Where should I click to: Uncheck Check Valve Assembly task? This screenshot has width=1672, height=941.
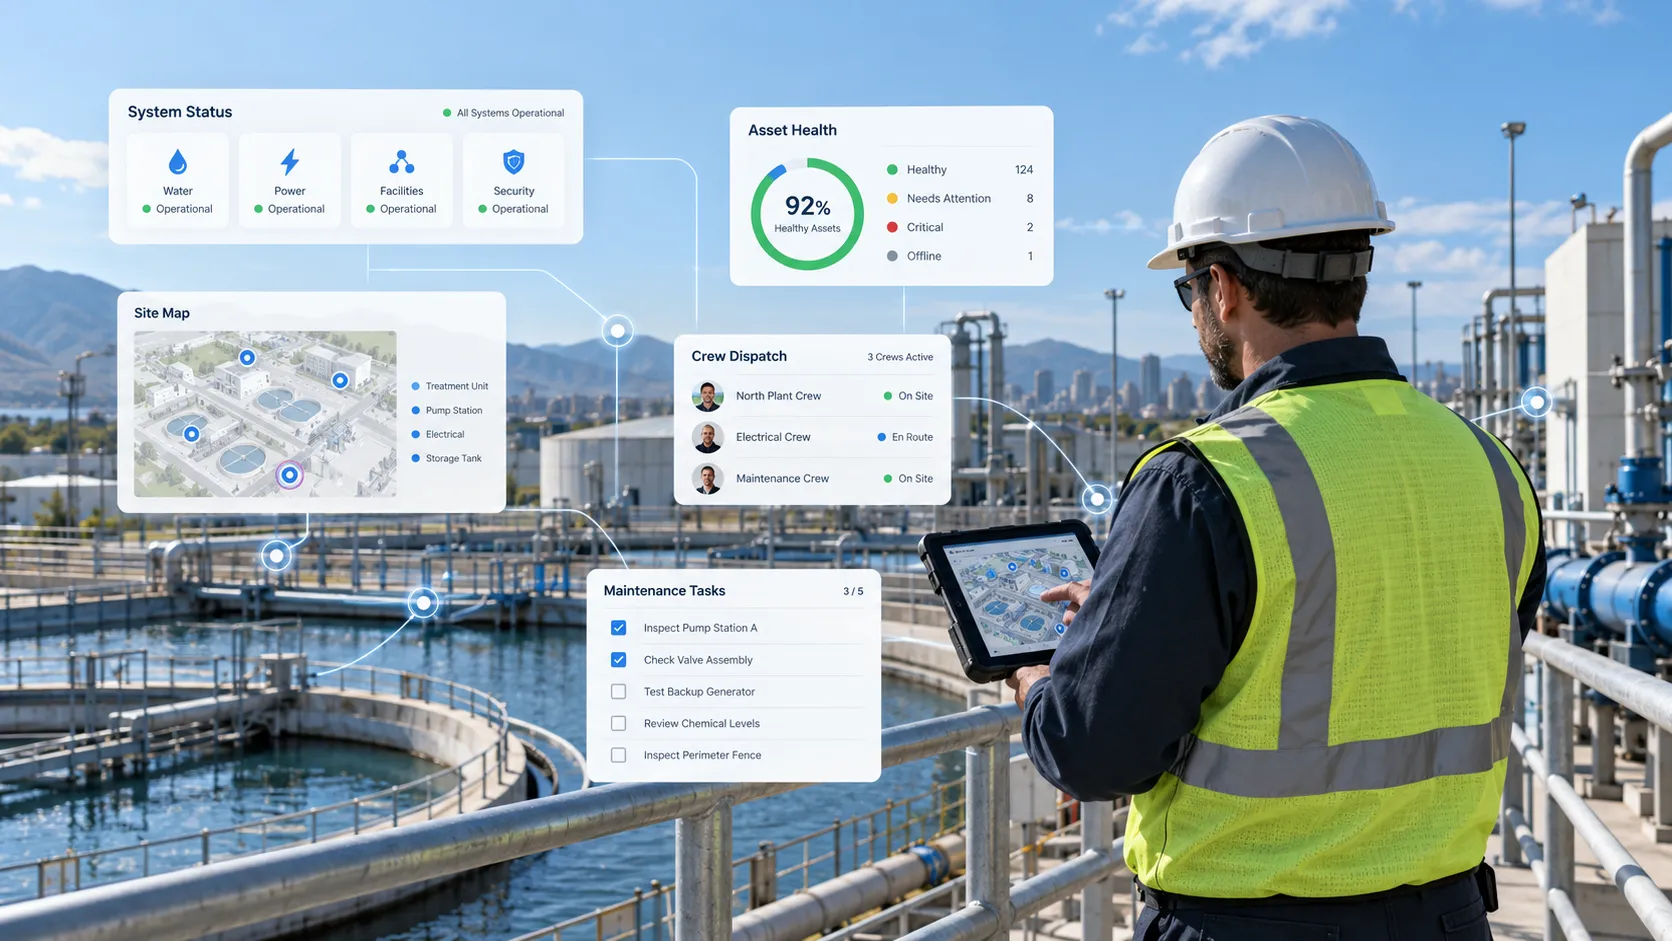pos(618,660)
